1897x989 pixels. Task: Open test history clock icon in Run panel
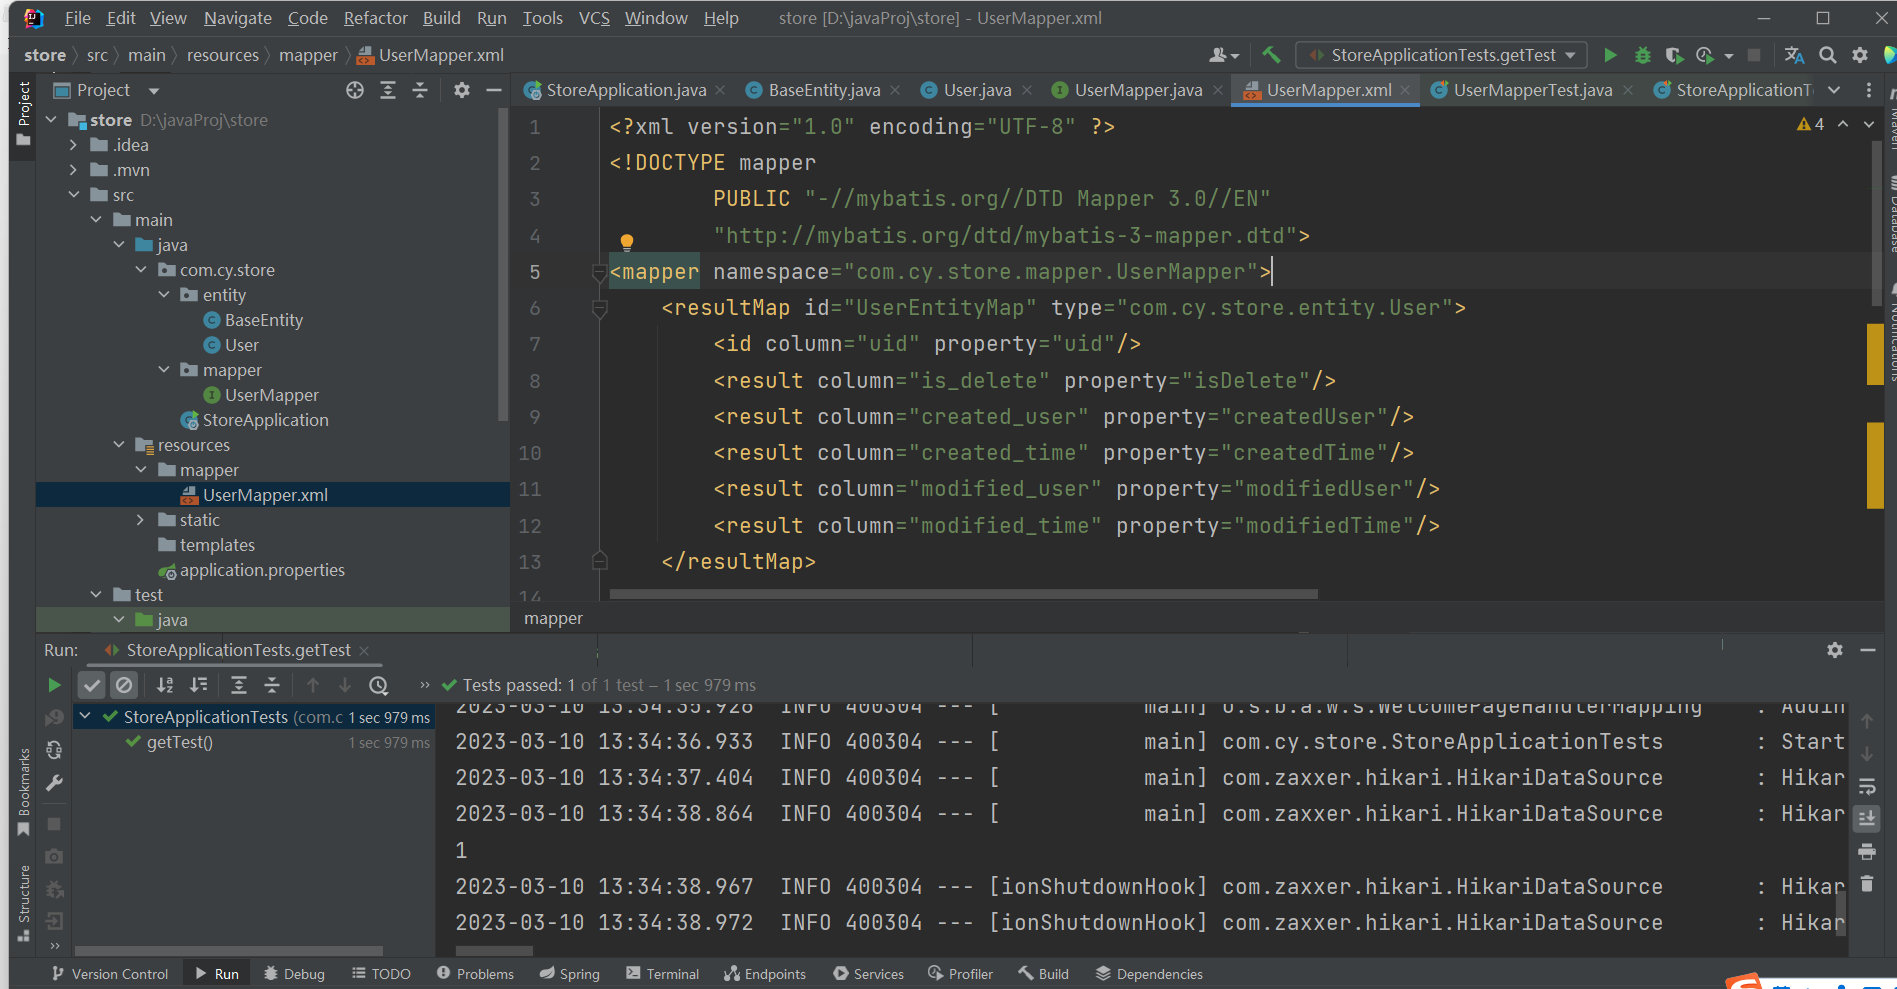click(x=378, y=685)
